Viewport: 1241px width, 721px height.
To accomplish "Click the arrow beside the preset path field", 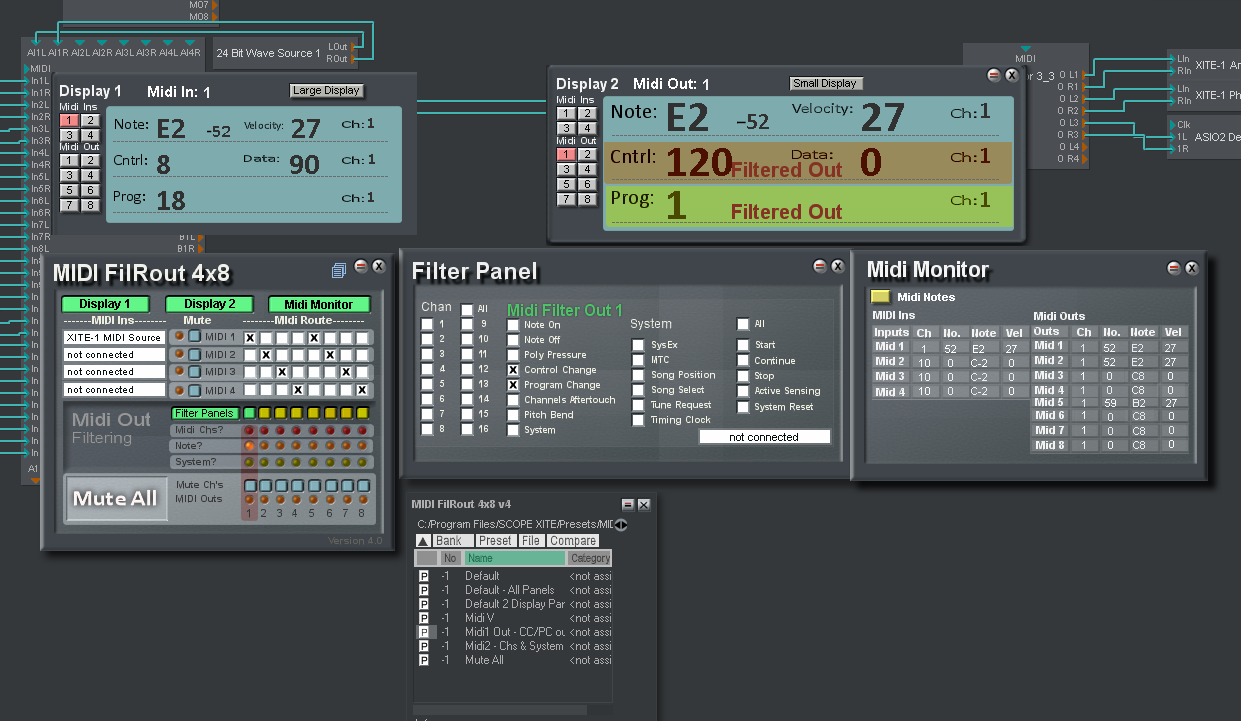I will tap(621, 525).
